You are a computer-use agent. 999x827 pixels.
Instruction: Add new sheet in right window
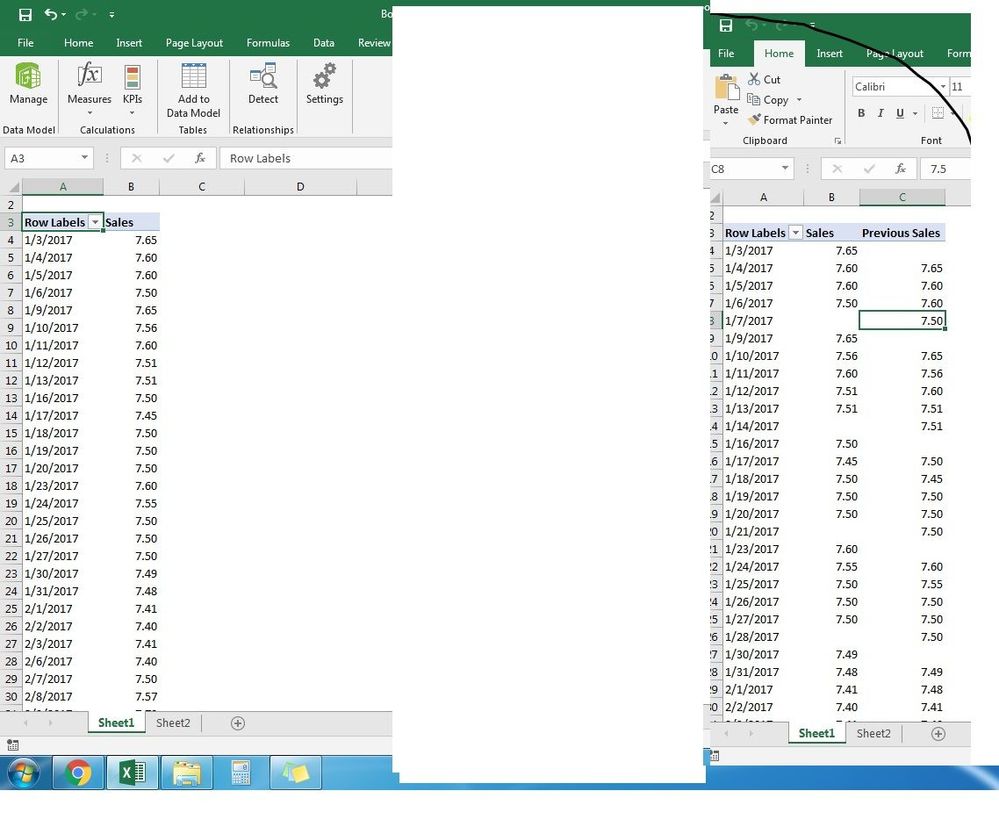(x=938, y=733)
